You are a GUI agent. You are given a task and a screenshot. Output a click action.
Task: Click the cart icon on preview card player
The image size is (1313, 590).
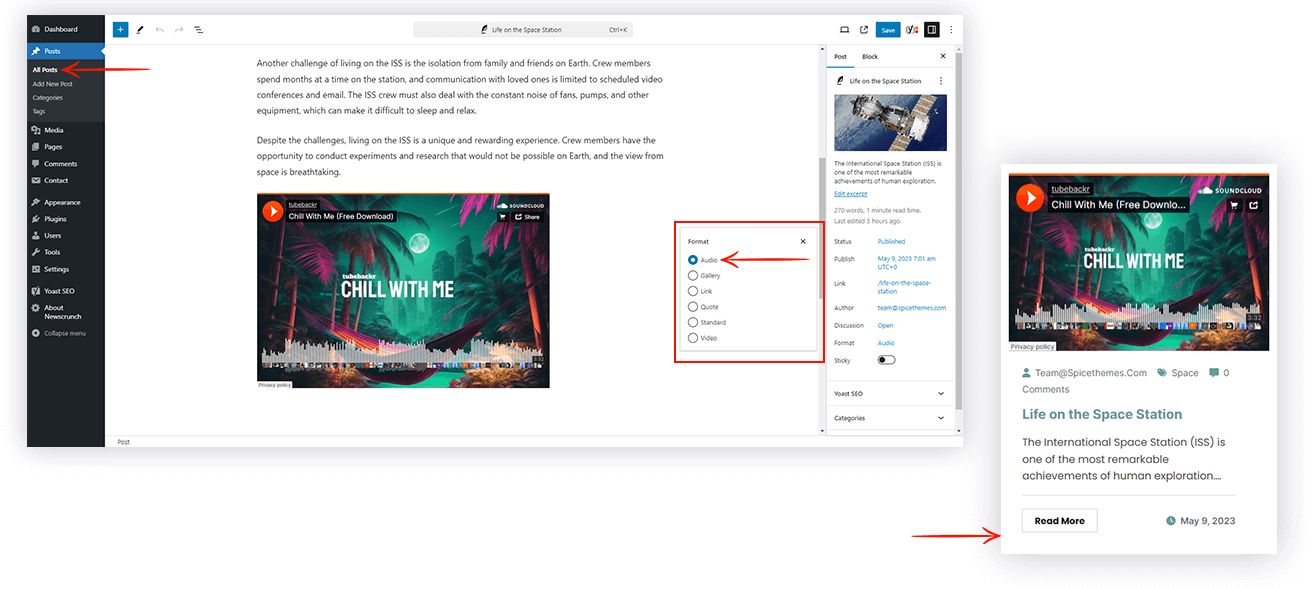point(1234,206)
